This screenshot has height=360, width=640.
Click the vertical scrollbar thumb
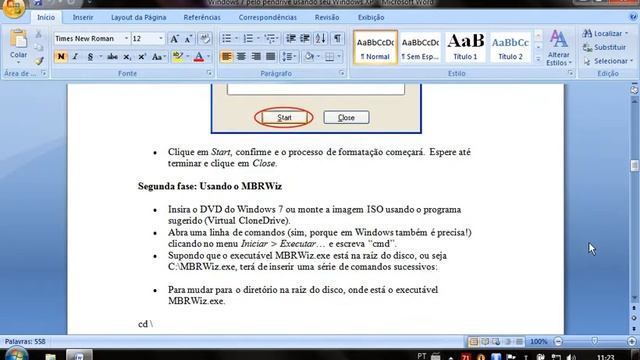click(x=634, y=165)
